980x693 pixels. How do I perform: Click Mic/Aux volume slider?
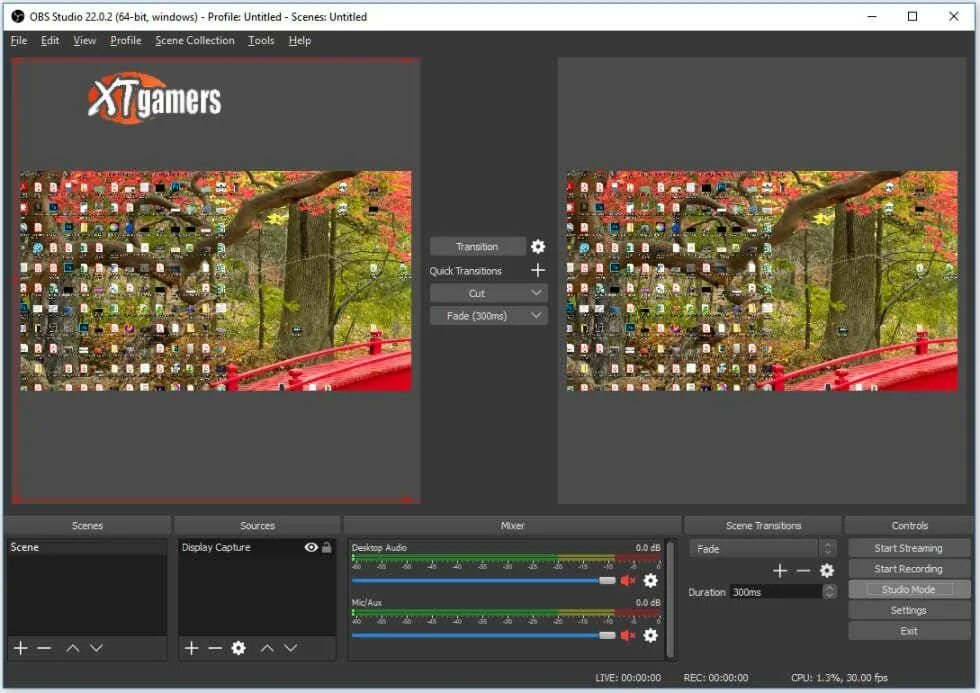[x=484, y=636]
